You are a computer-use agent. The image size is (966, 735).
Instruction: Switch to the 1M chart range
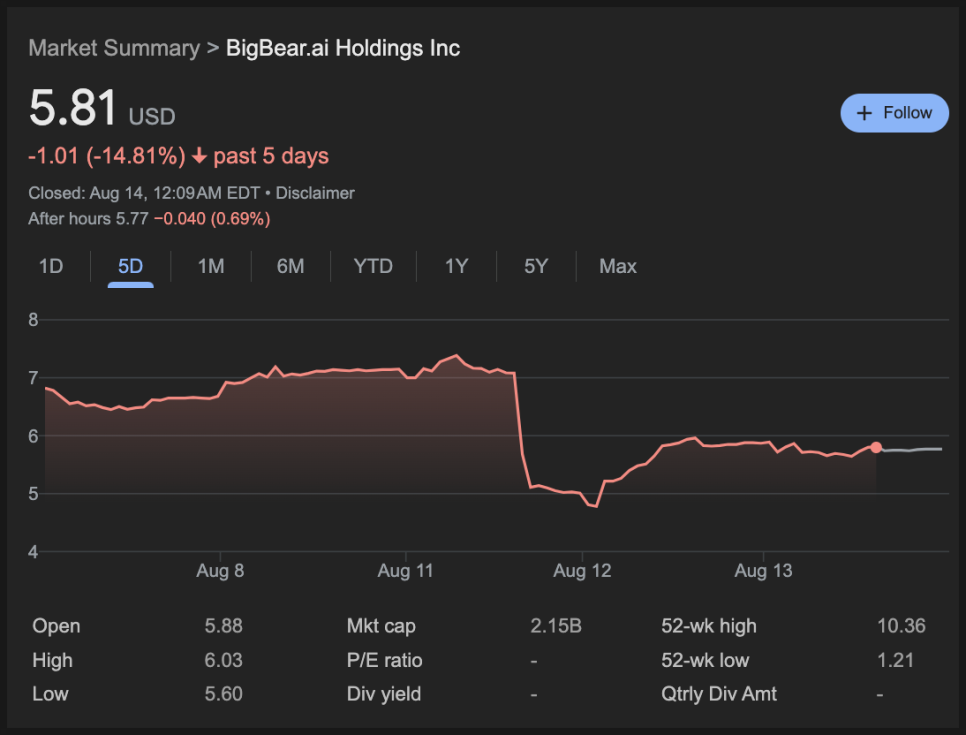[211, 266]
